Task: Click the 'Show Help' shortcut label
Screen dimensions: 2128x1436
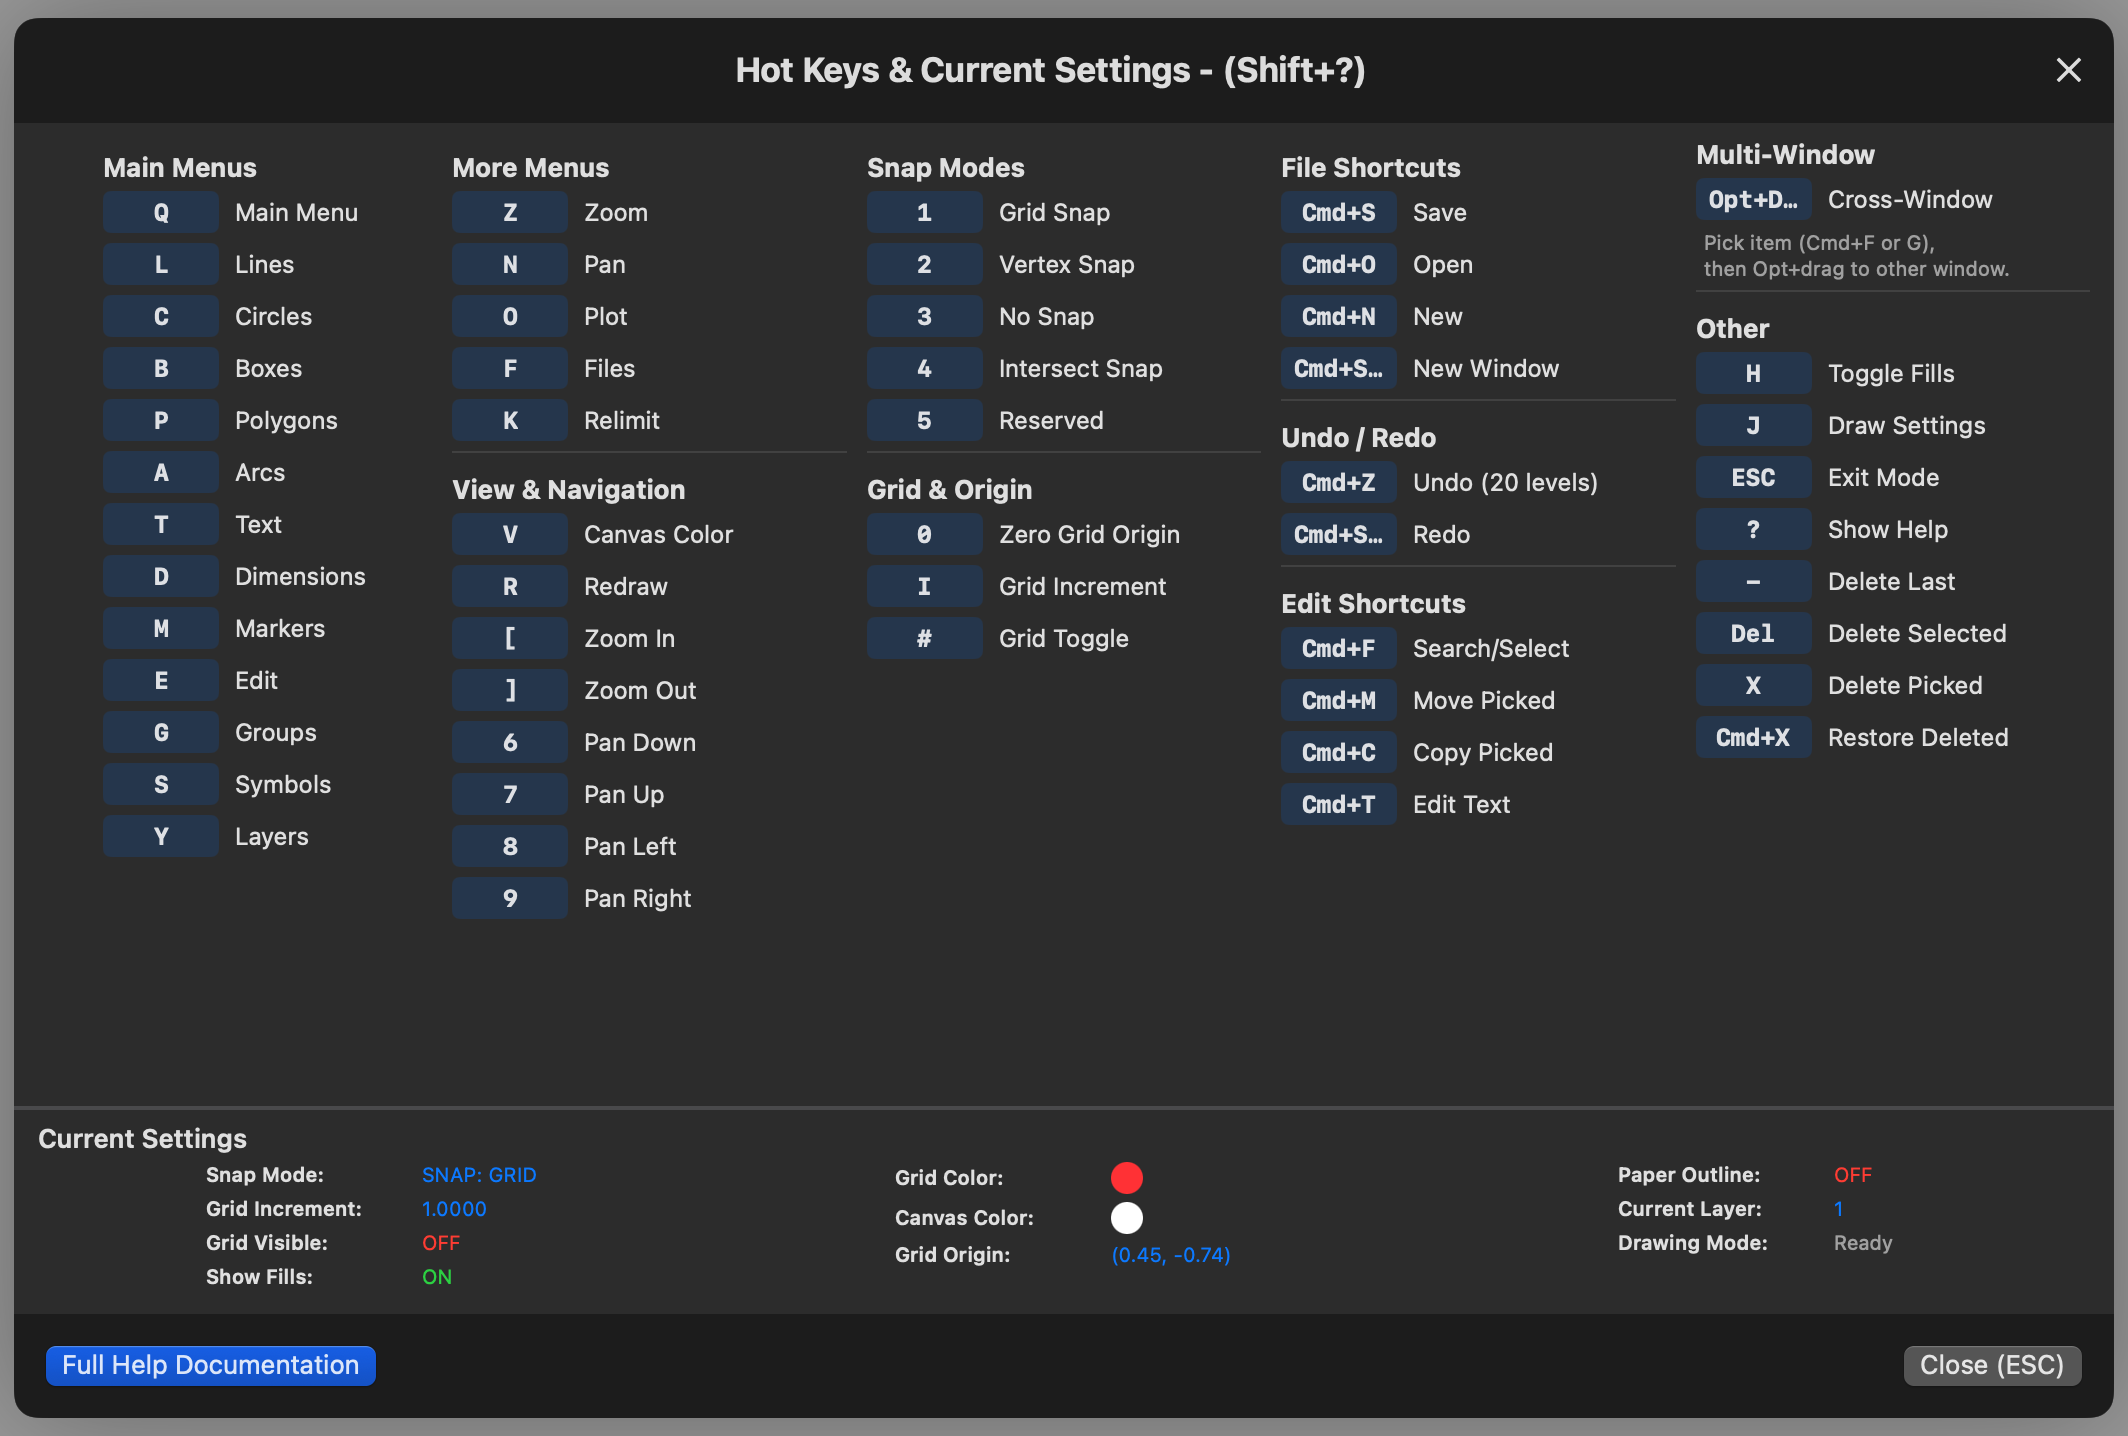Action: coord(1888,529)
